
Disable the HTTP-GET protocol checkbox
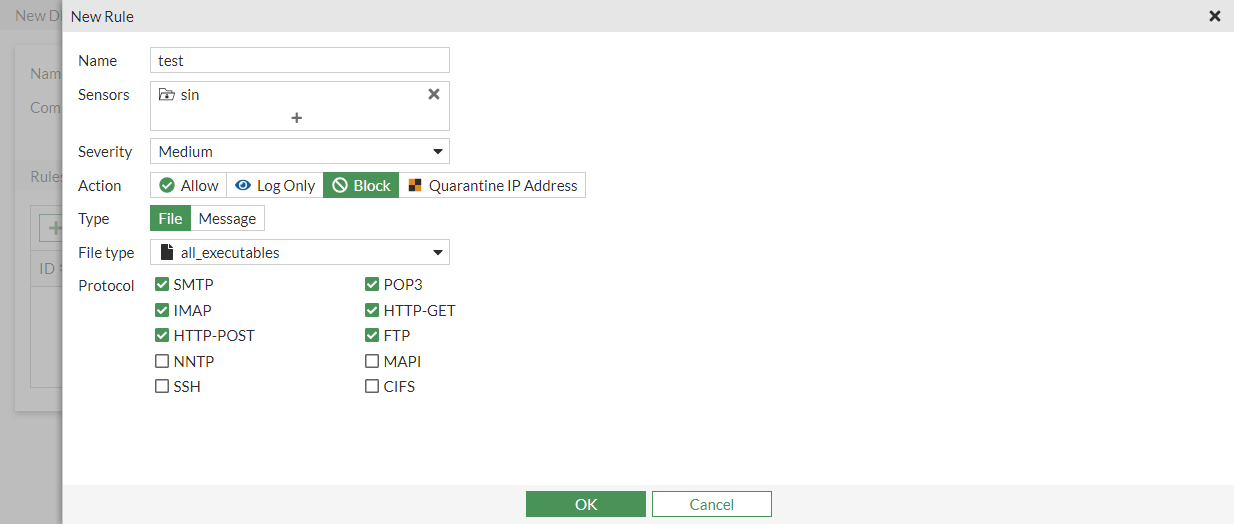(x=372, y=310)
